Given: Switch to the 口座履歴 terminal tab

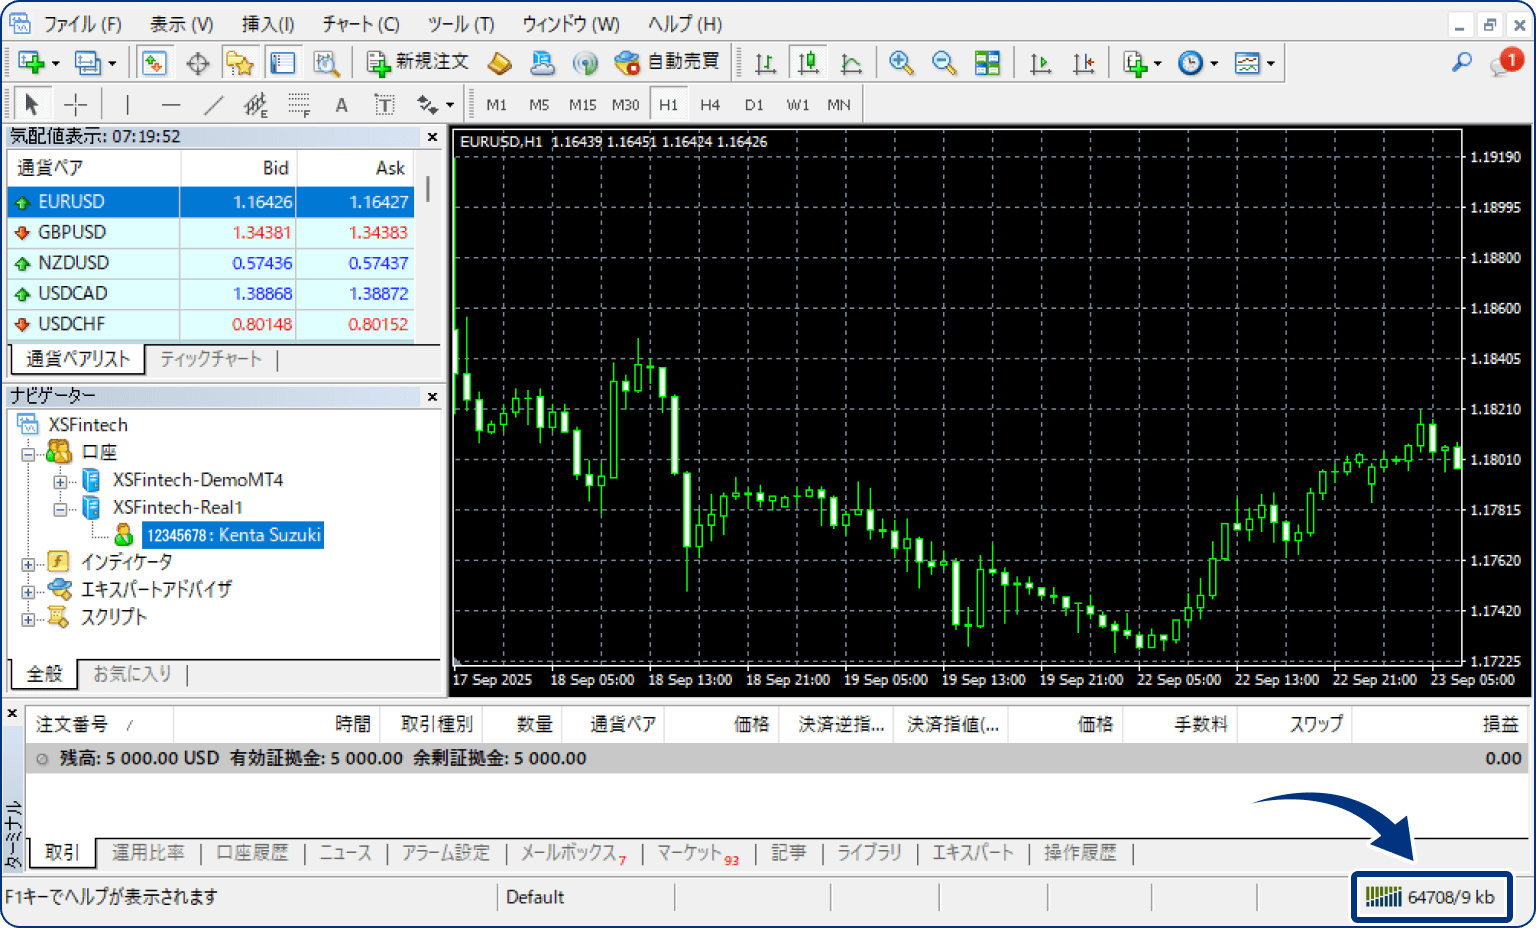Looking at the screenshot, I should point(252,853).
